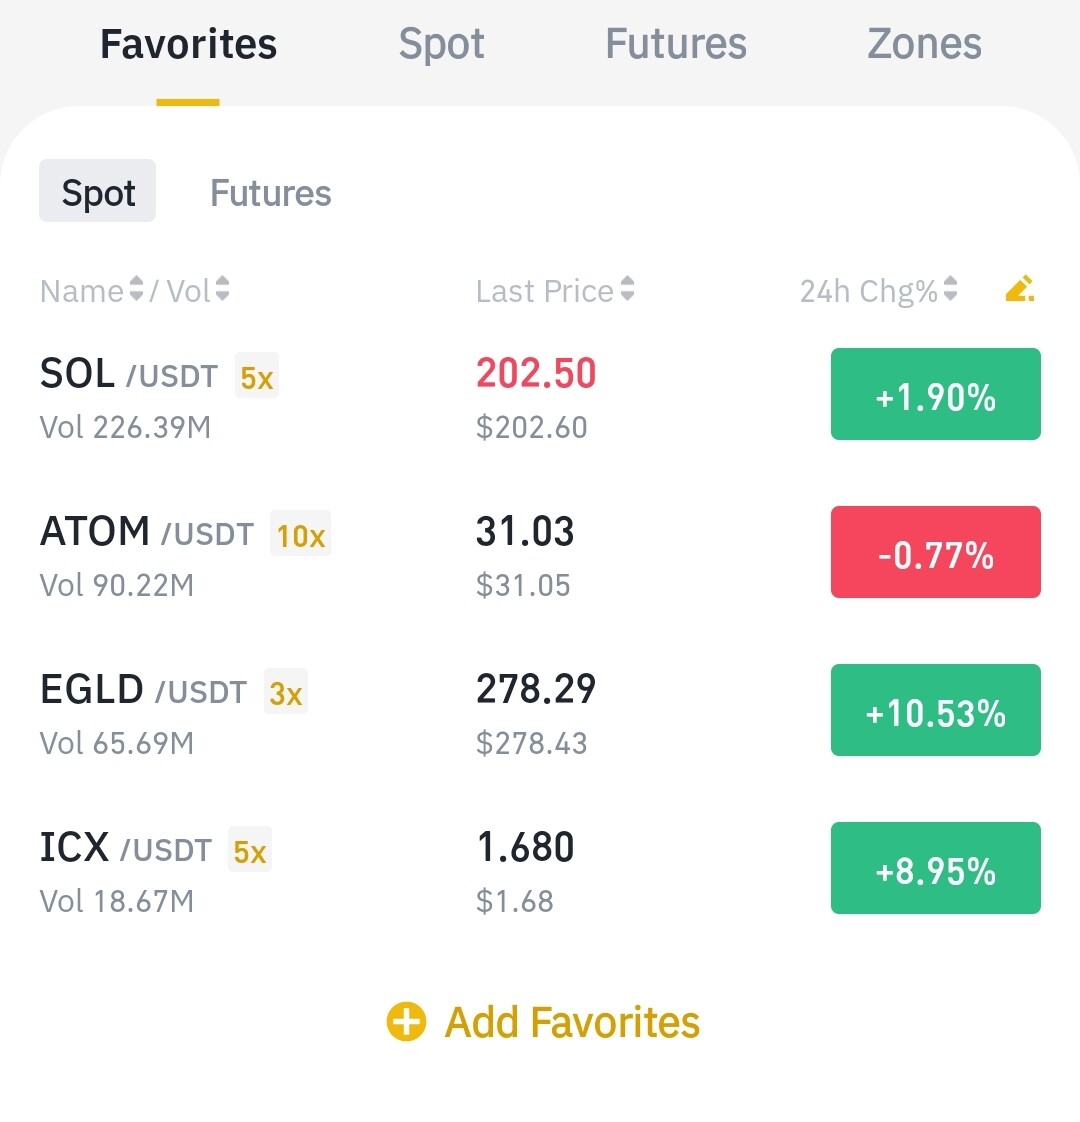Image resolution: width=1080 pixels, height=1122 pixels.
Task: Select the Spot sub-filter chip
Action: click(x=98, y=192)
